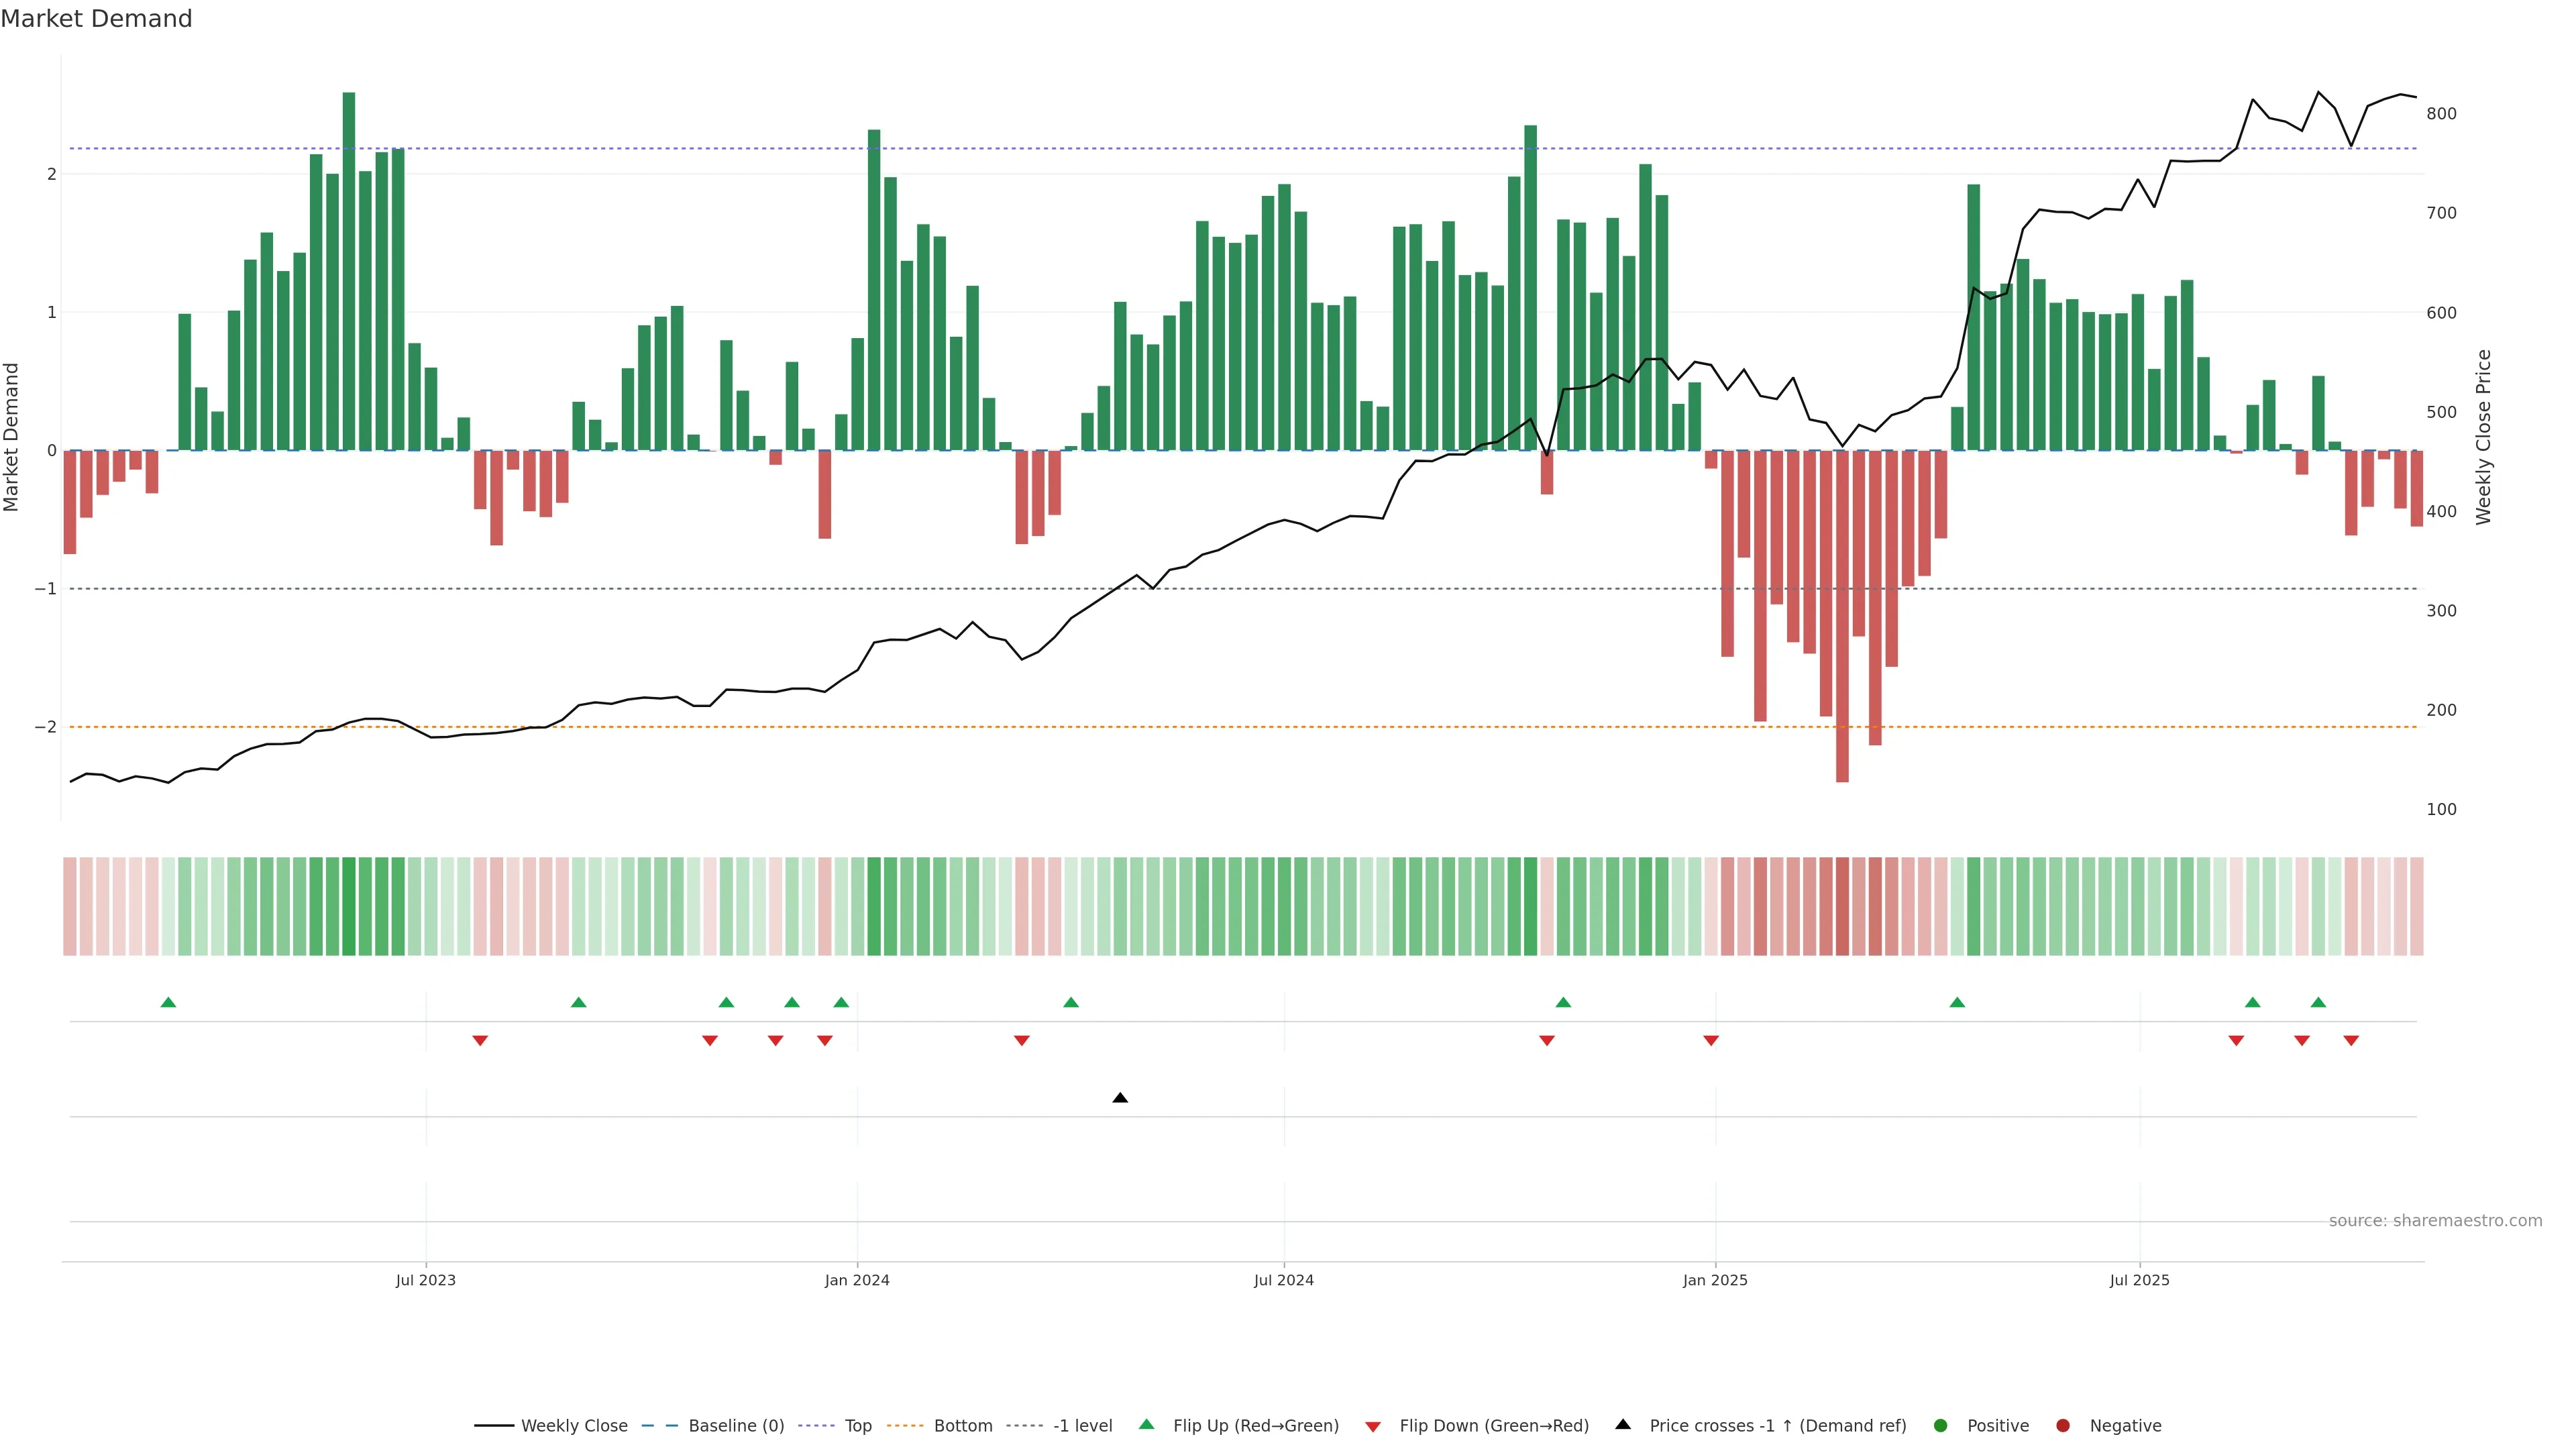Hide the Top dotted line via legend
This screenshot has height=1449, width=2576.
[x=857, y=1426]
